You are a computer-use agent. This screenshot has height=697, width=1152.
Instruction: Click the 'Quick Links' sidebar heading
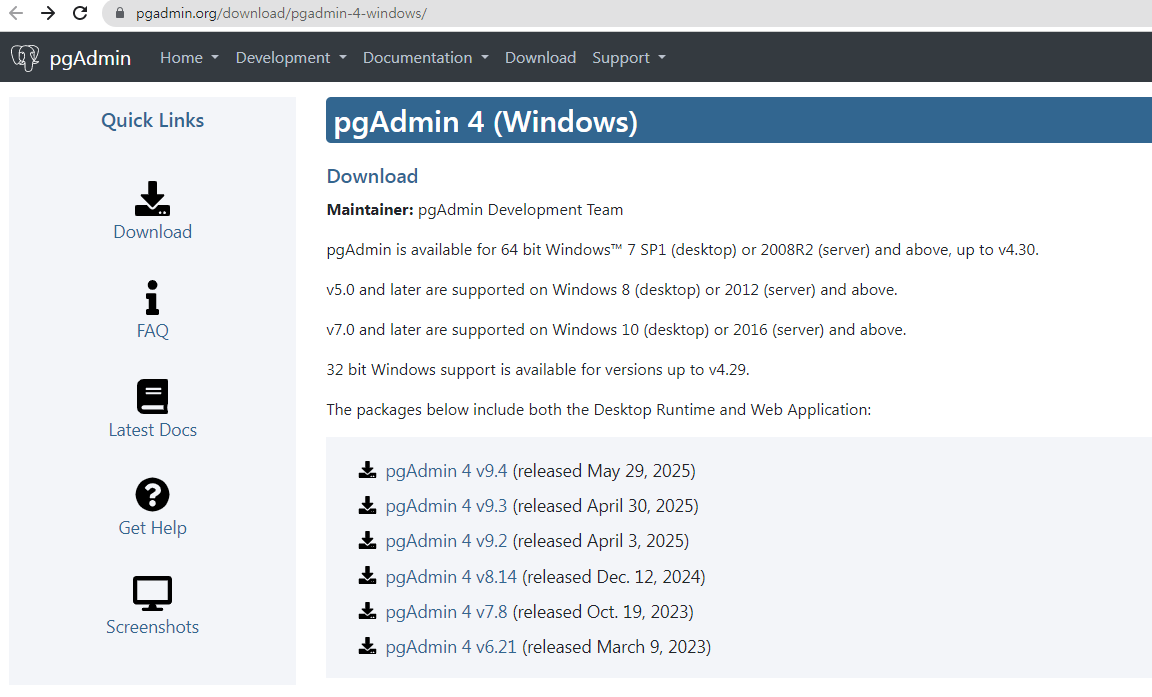152,120
